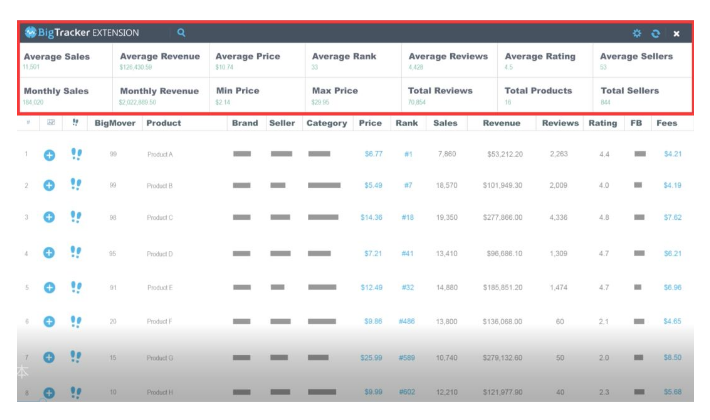Sort table by BigMover column
Image resolution: width=710 pixels, height=420 pixels.
tap(113, 123)
